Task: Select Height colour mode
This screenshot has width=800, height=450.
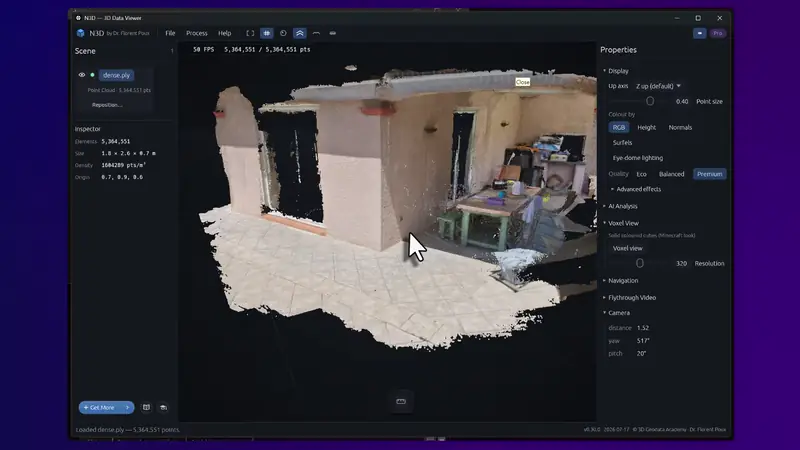Action: click(646, 128)
